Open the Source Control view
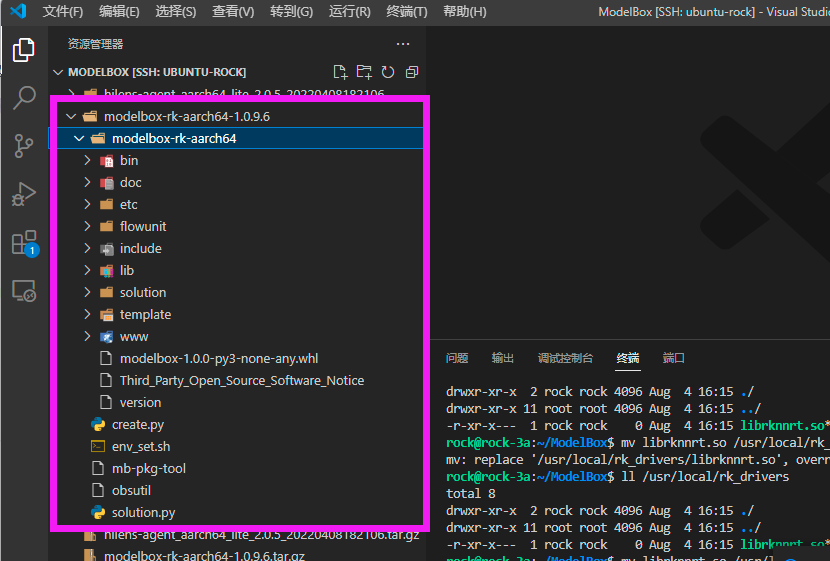The height and width of the screenshot is (561, 830). pyautogui.click(x=24, y=146)
